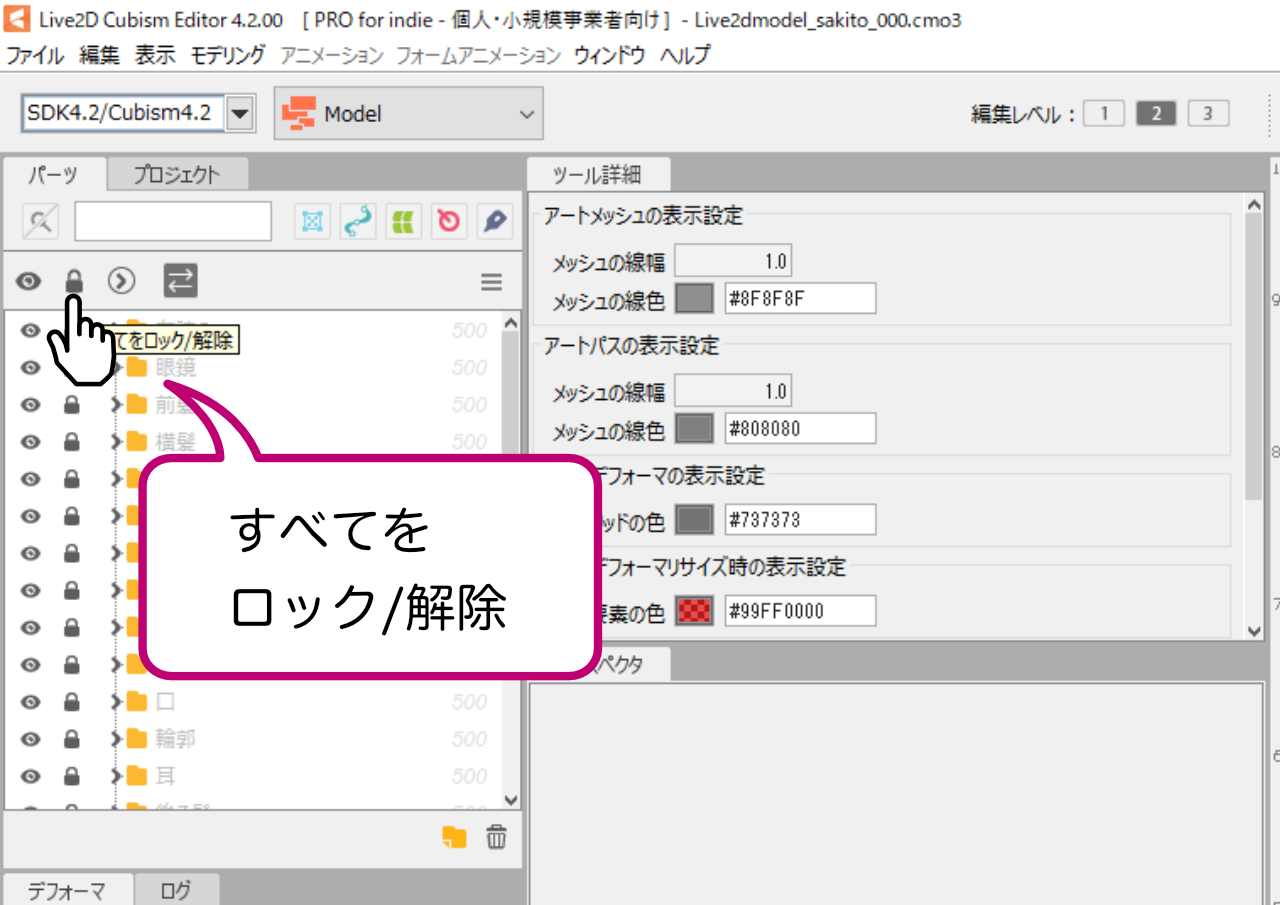Toggle visibility of all parts in header
Image resolution: width=1280 pixels, height=905 pixels.
pyautogui.click(x=28, y=282)
